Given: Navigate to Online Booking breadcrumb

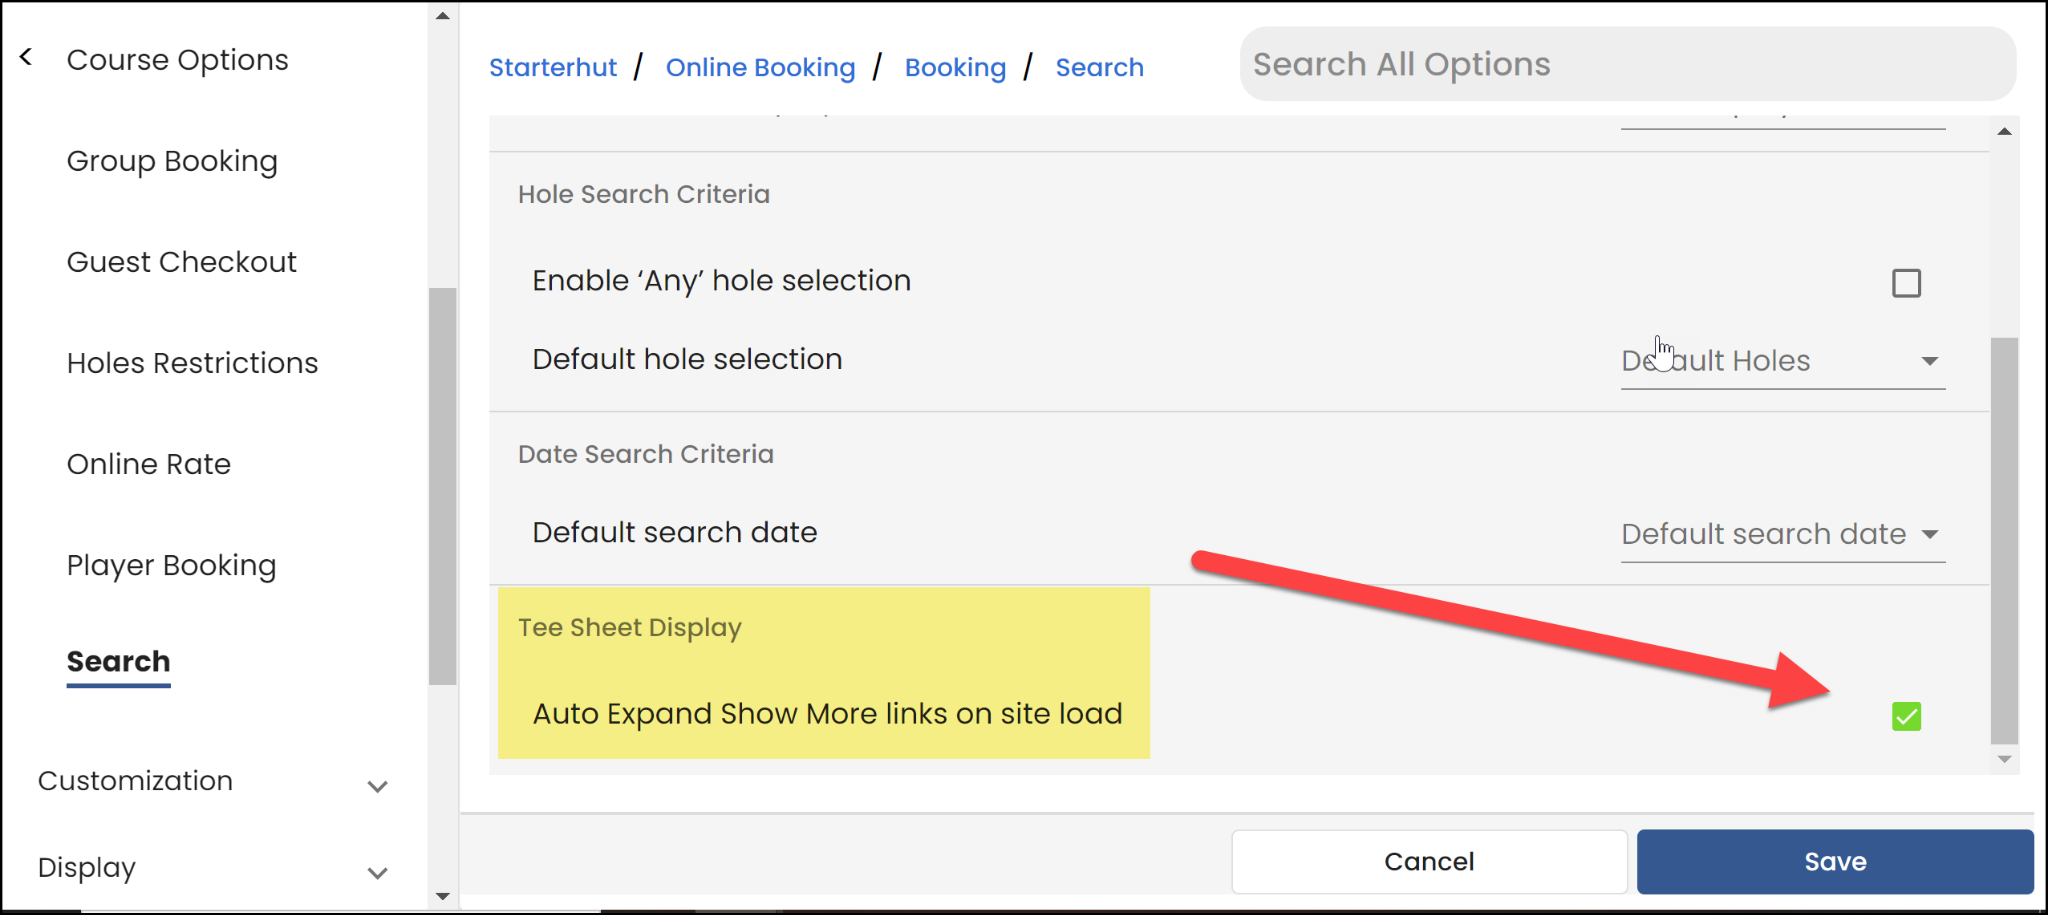Looking at the screenshot, I should point(760,67).
